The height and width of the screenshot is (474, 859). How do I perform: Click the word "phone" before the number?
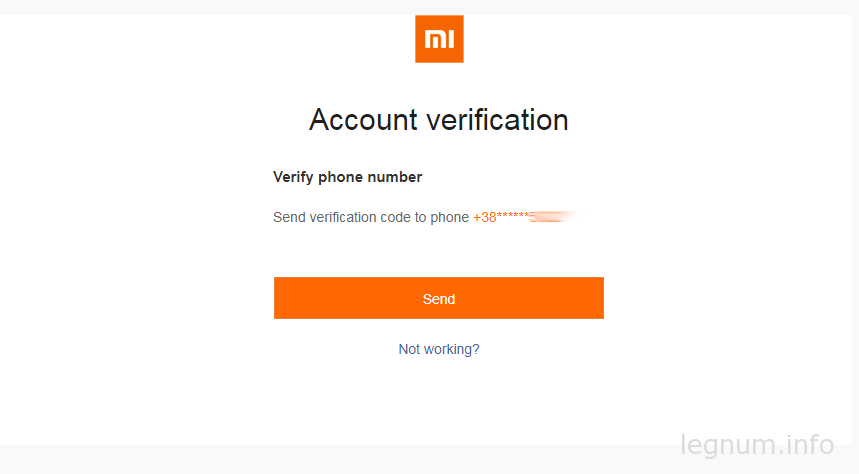449,218
